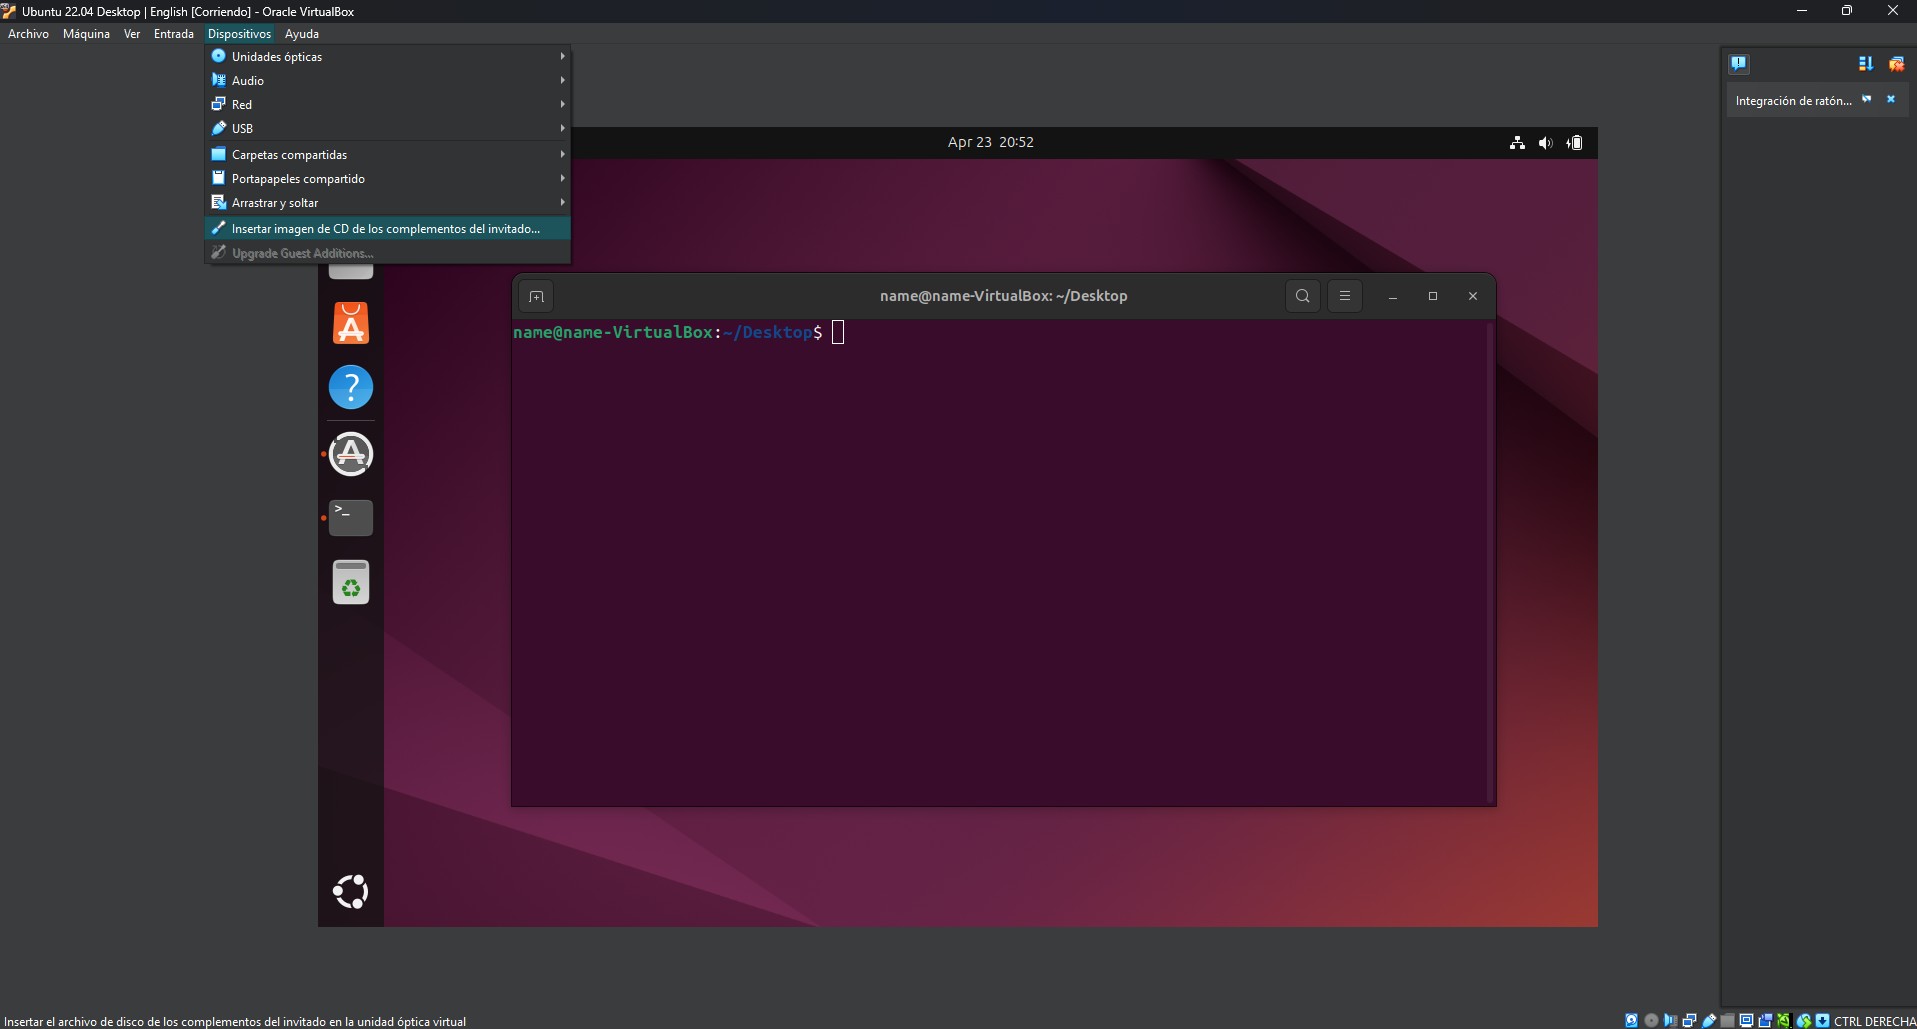This screenshot has height=1029, width=1917.
Task: Open the Ayuda menu
Action: [x=301, y=34]
